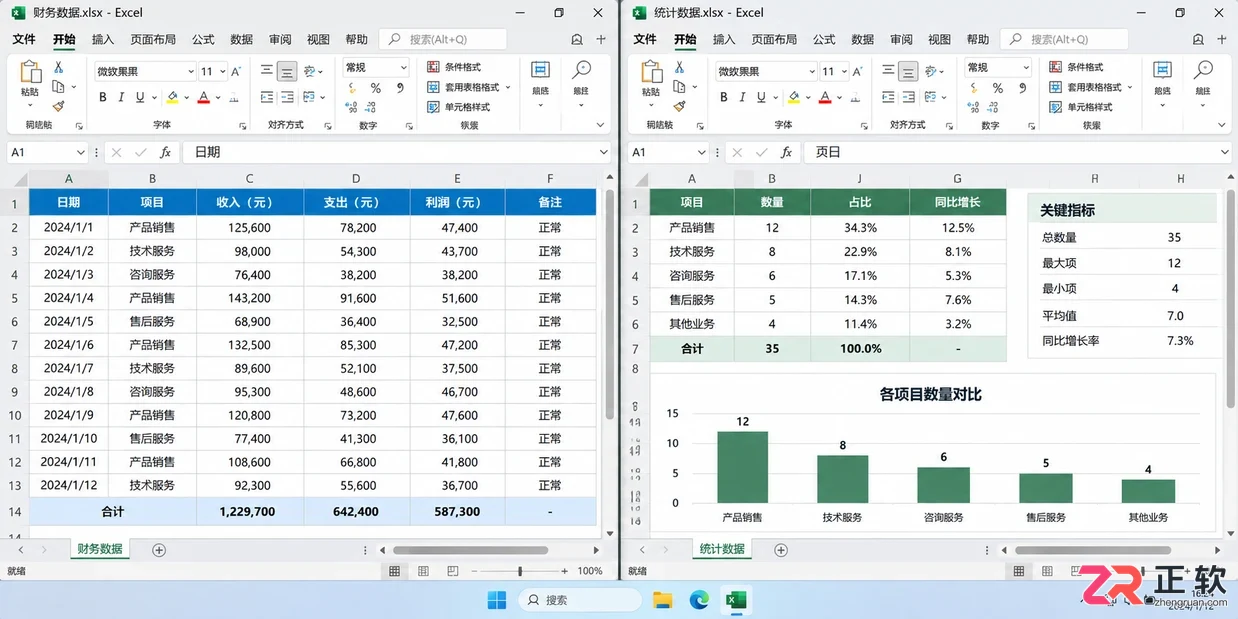
Task: Click the Copy icon in 财务数据 window
Action: coord(59,86)
